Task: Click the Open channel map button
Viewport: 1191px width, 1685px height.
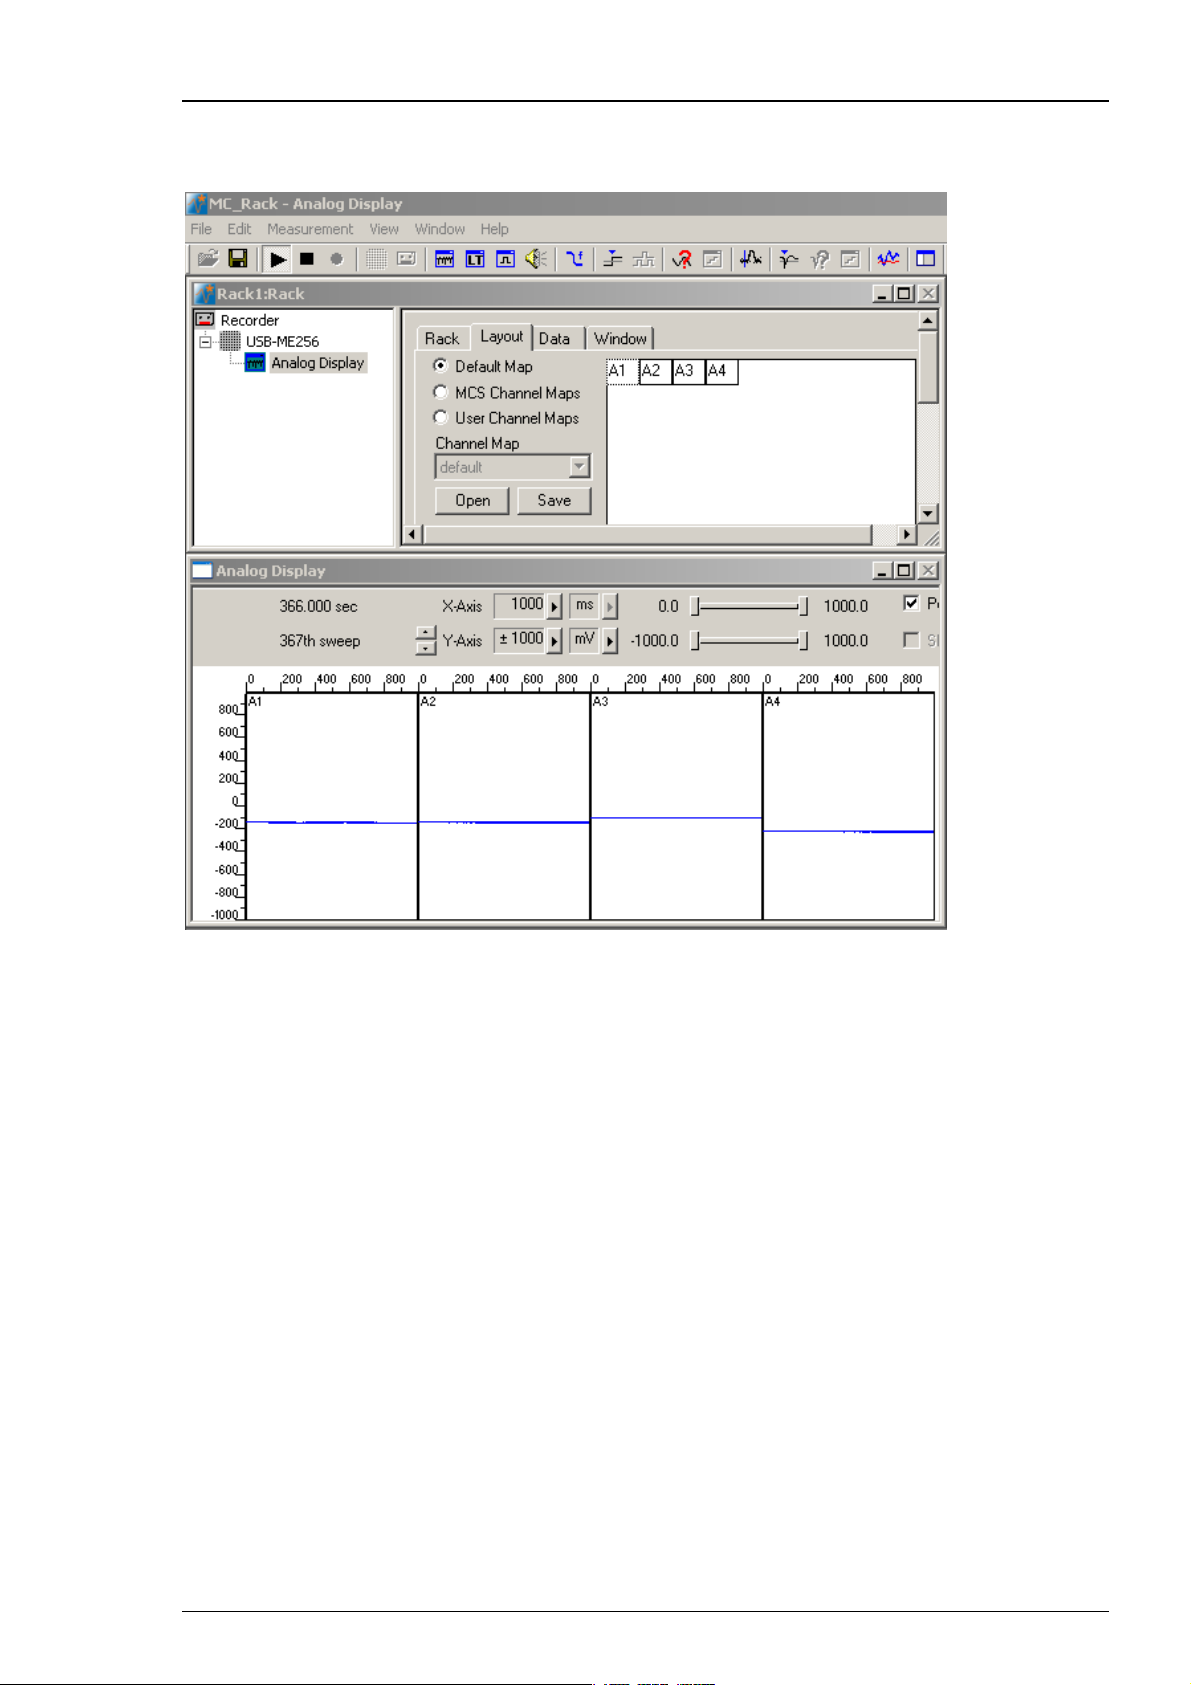Action: [x=472, y=500]
